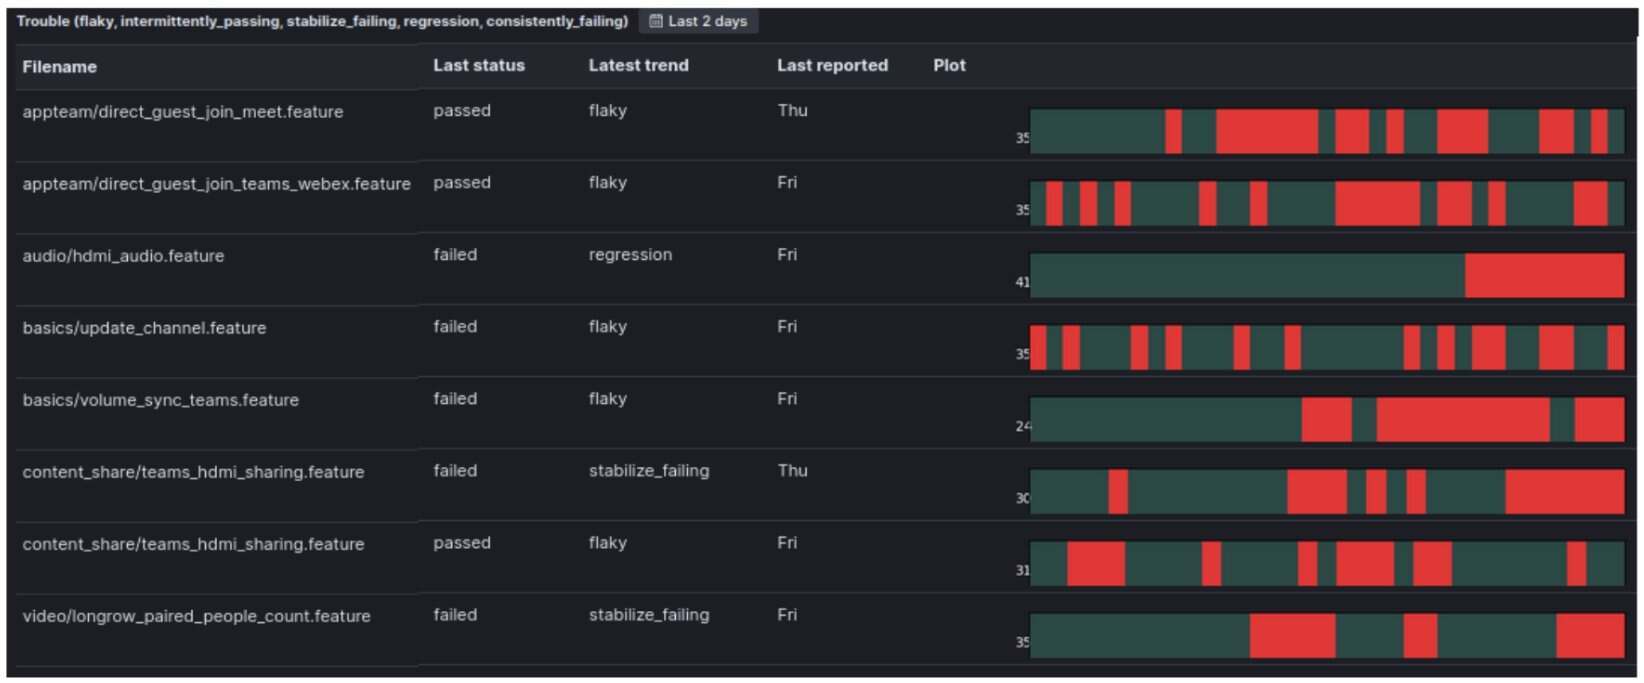Open the flaky teams_hdmi_sharing.feature filename
Screen dimensions: 1644x683
click(x=193, y=544)
